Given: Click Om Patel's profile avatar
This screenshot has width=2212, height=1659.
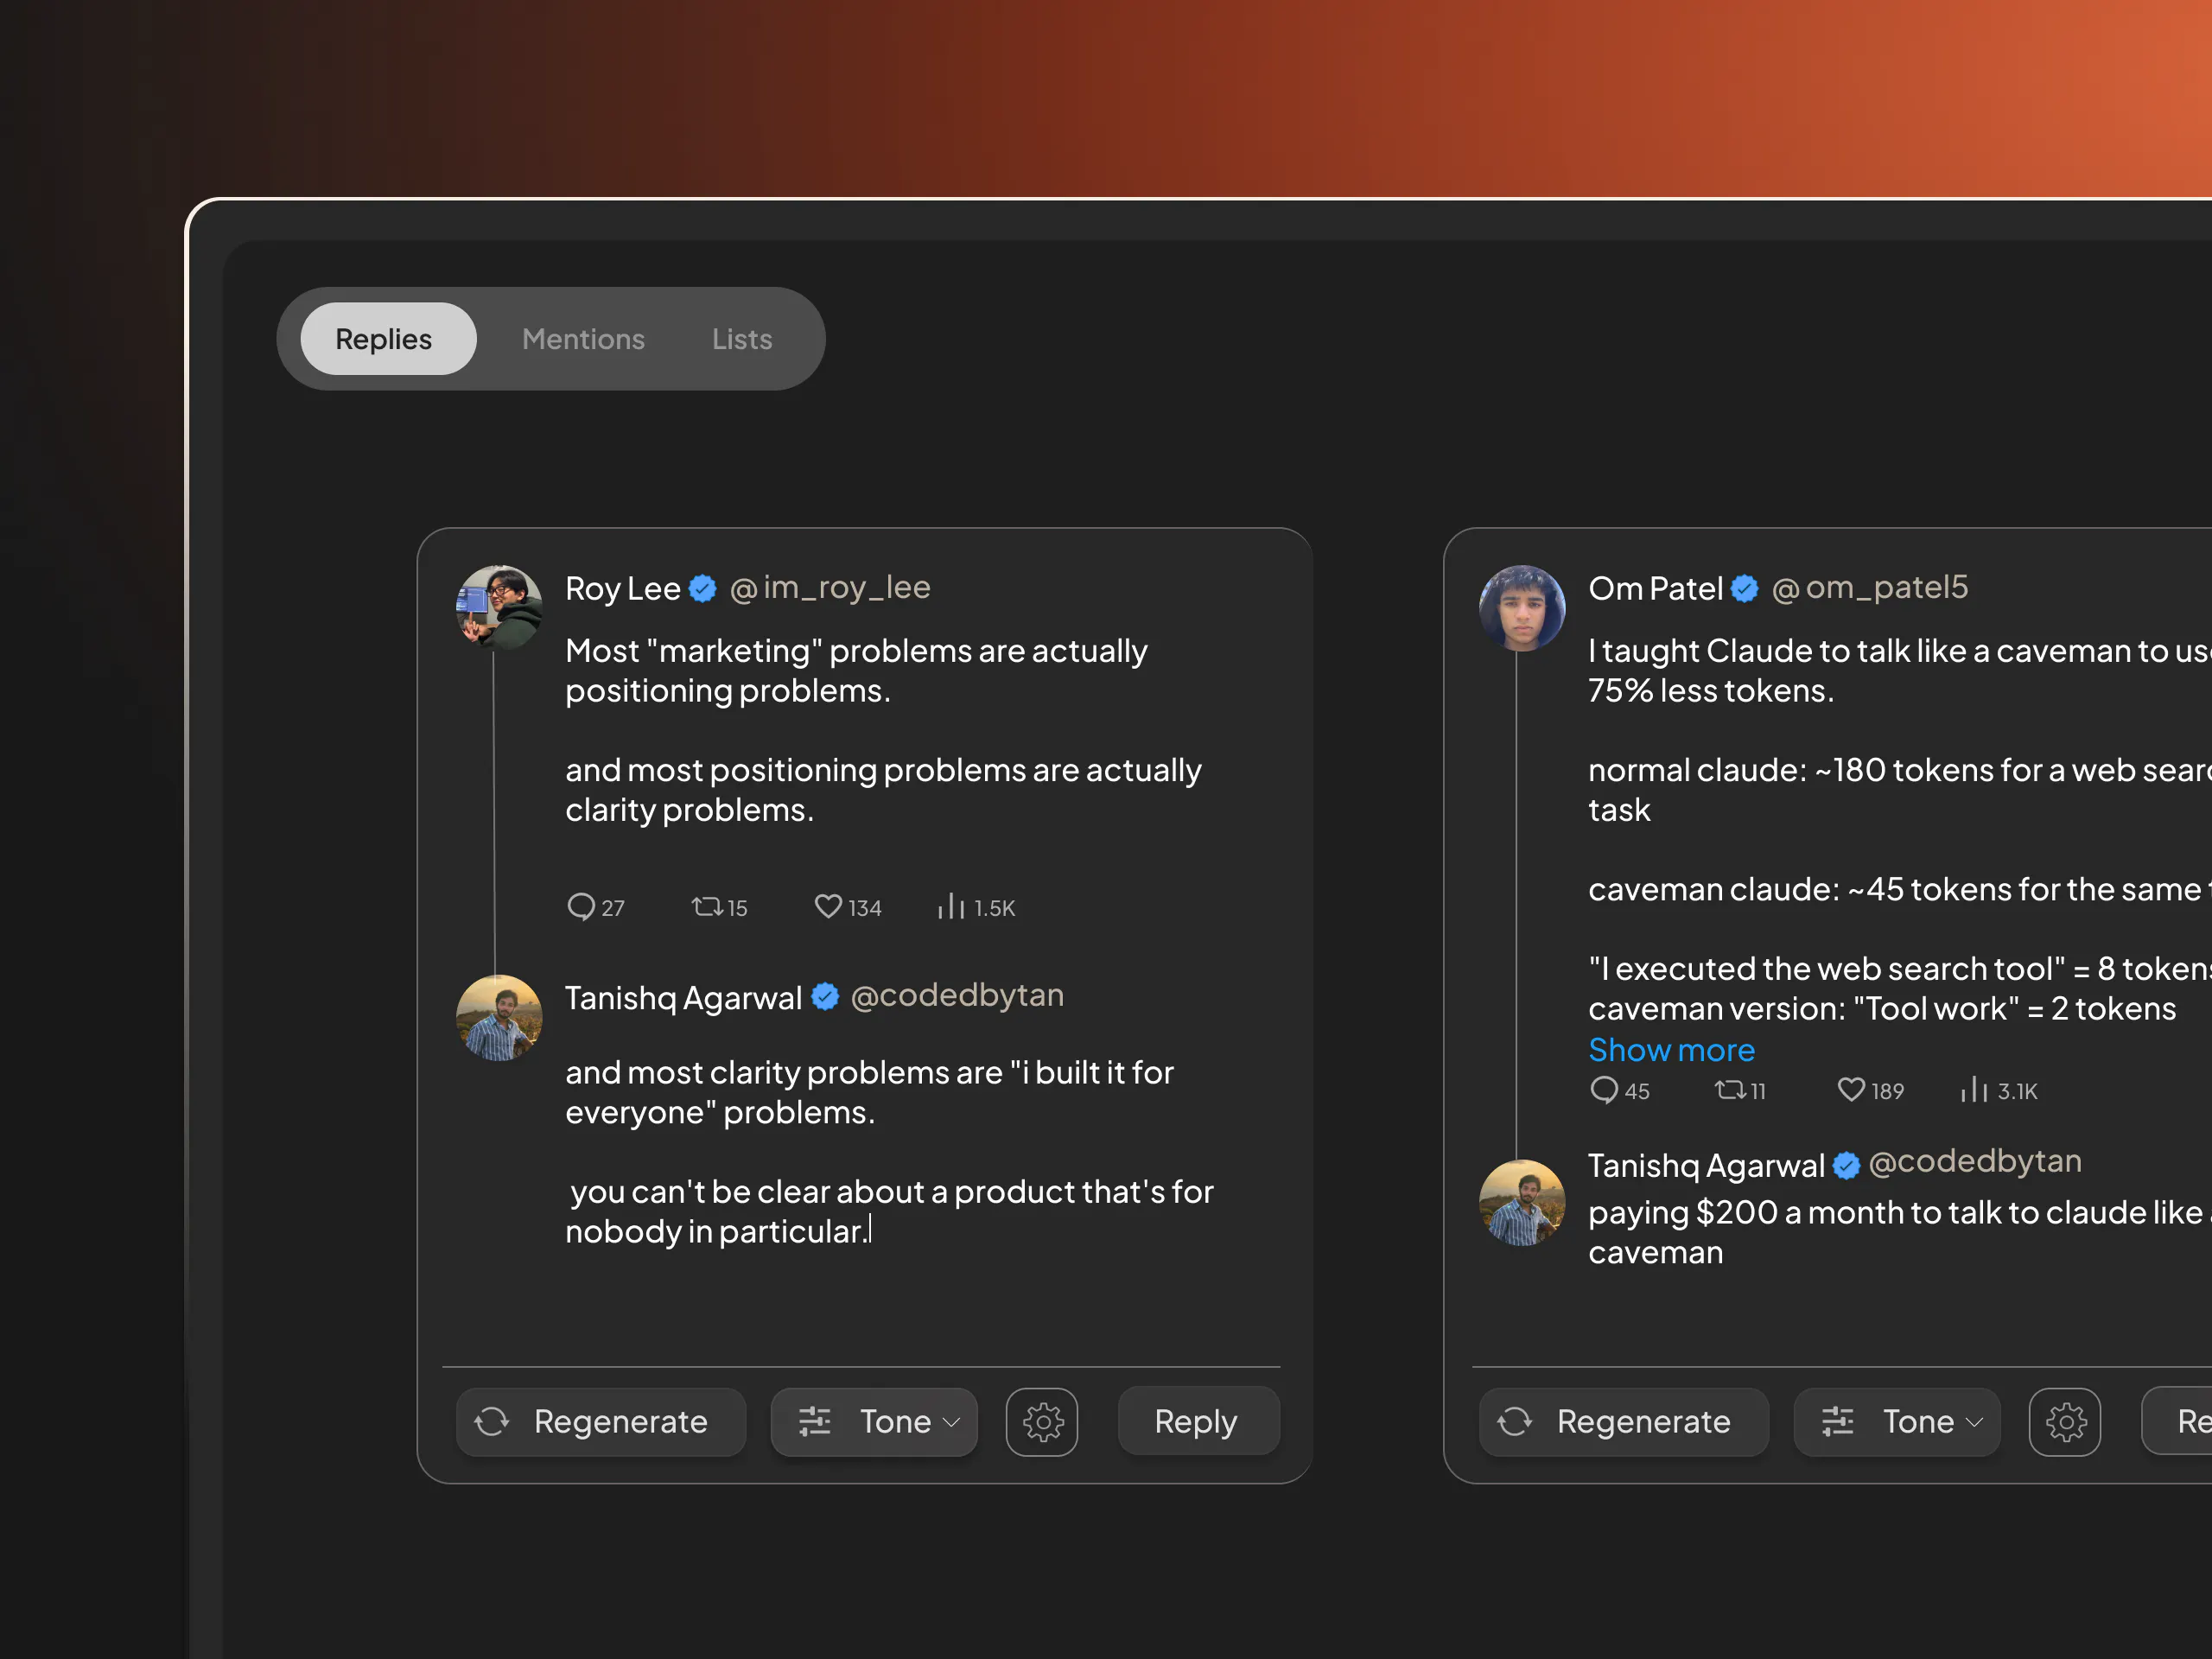Looking at the screenshot, I should click(x=1522, y=608).
